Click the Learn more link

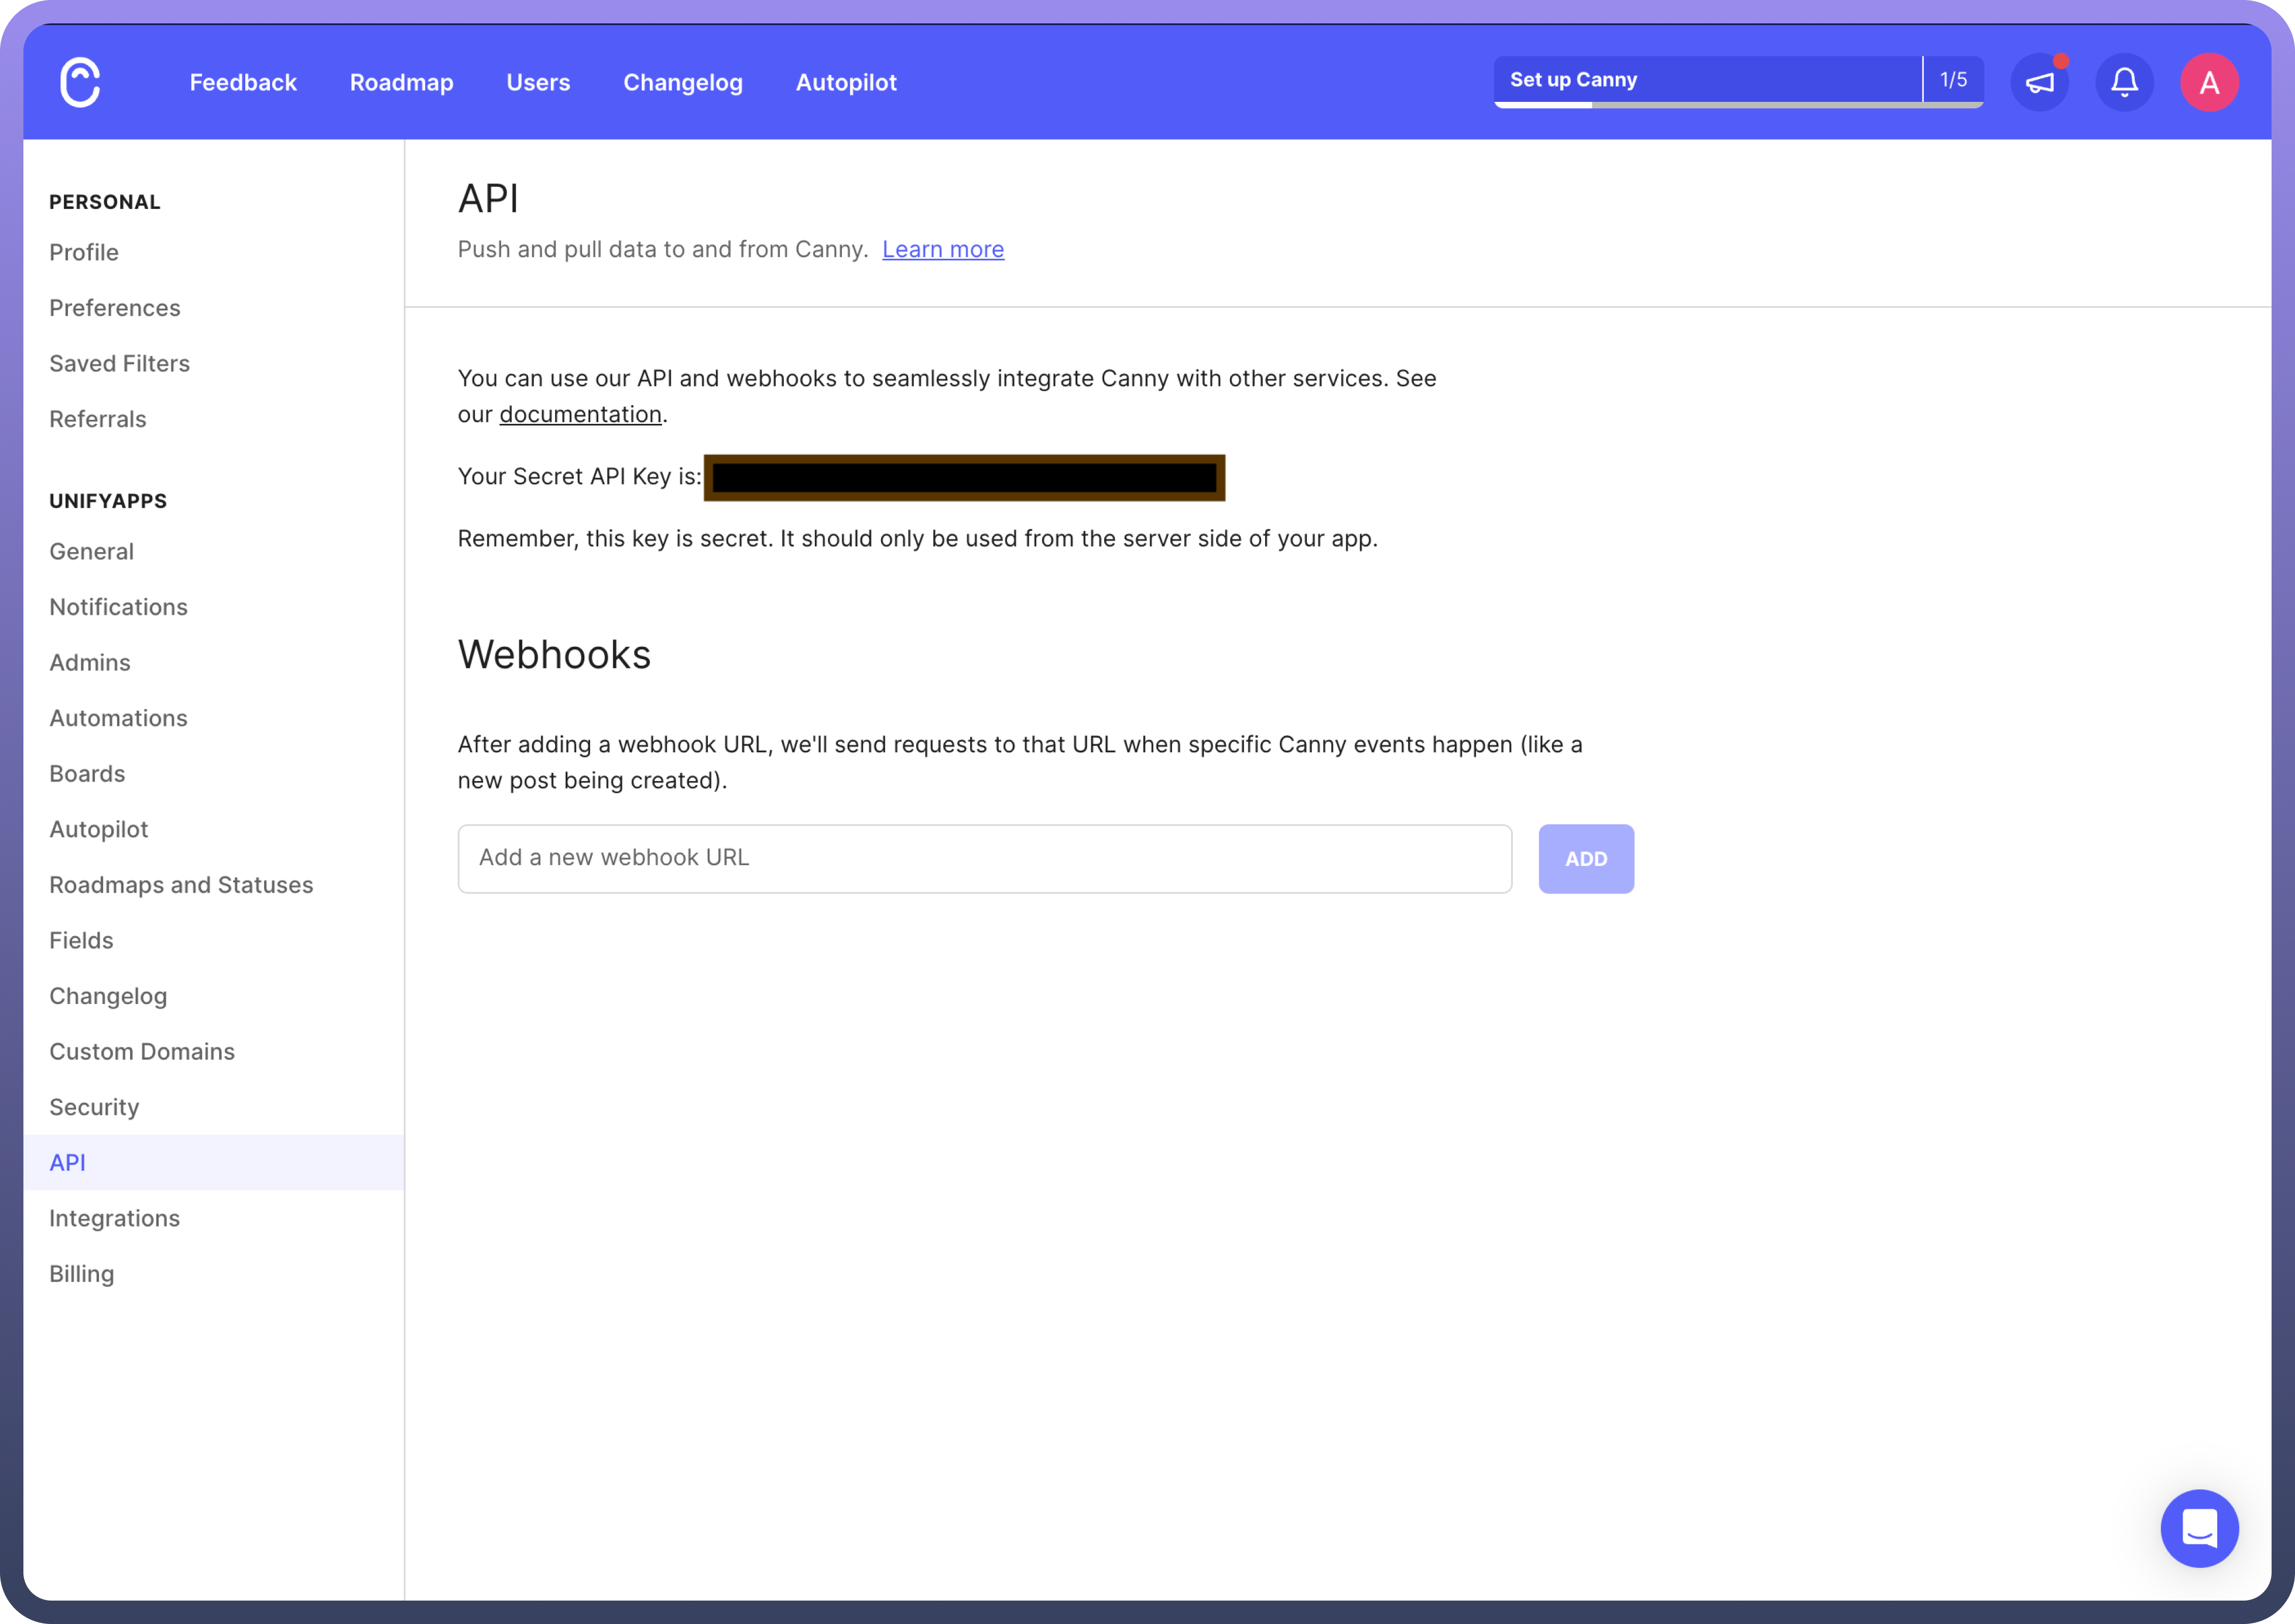tap(942, 249)
